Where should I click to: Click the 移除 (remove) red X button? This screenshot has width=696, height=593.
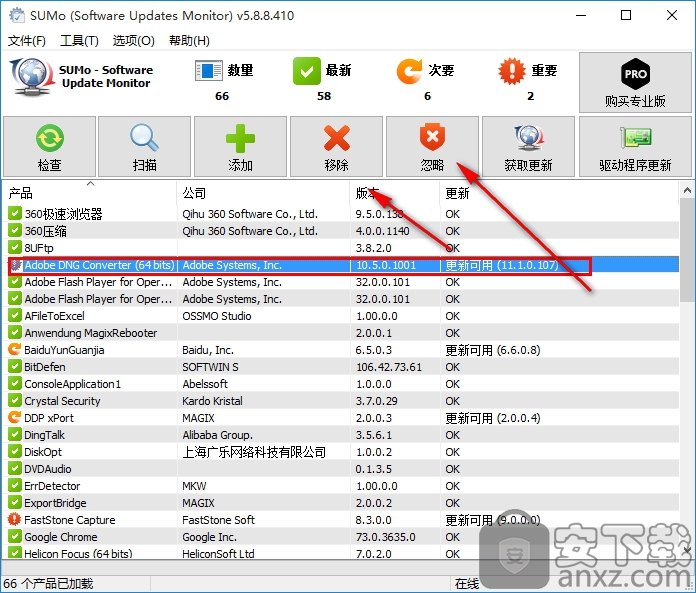pyautogui.click(x=336, y=146)
